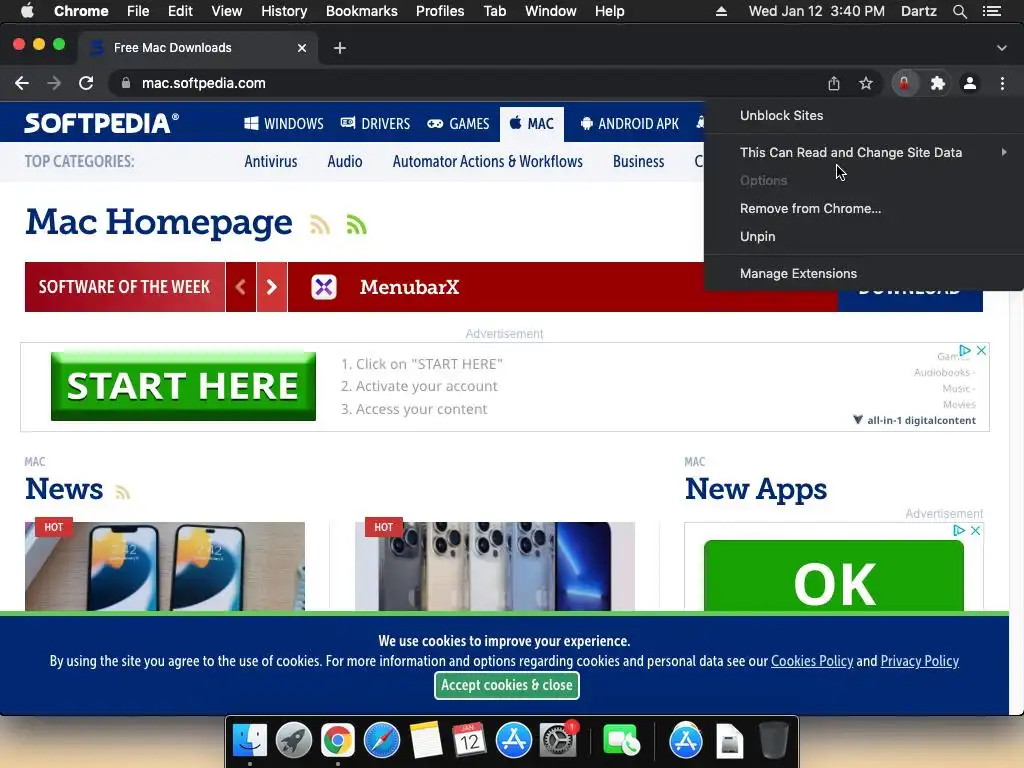Open Finder from the Dock
Screen dimensions: 1024x768
click(249, 741)
